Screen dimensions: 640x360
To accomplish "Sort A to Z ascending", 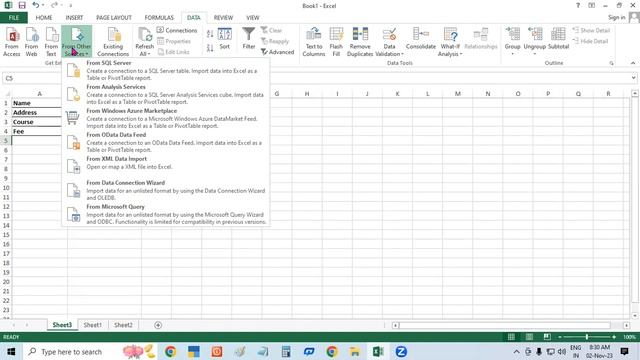I will coord(210,34).
